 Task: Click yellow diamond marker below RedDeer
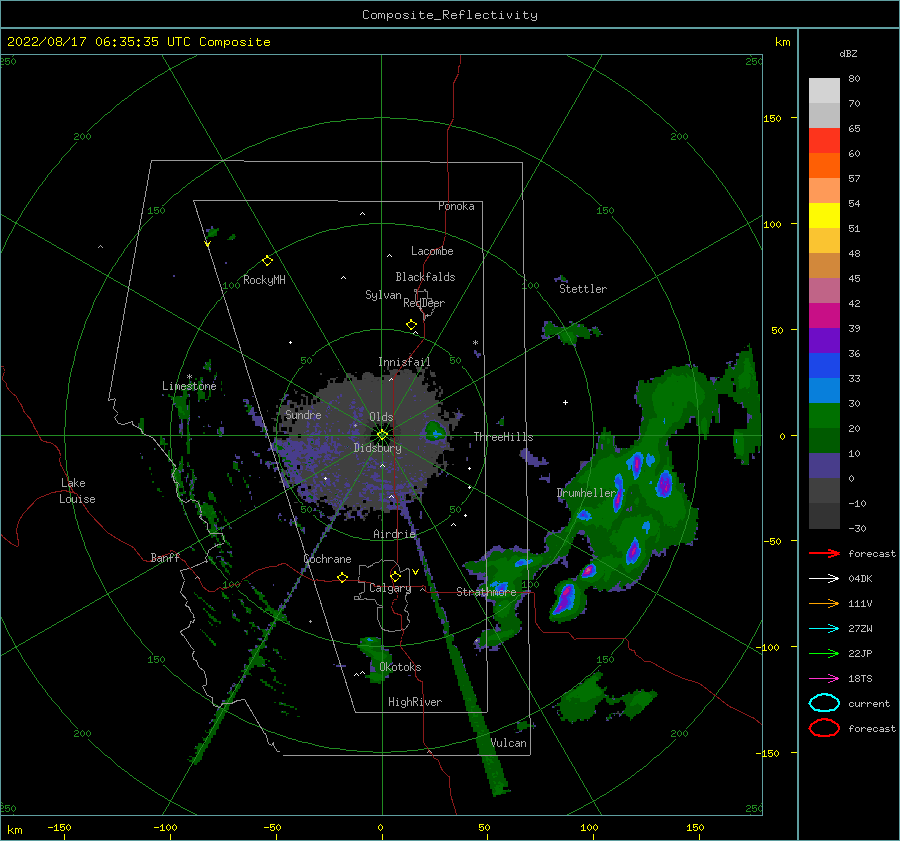[x=411, y=325]
